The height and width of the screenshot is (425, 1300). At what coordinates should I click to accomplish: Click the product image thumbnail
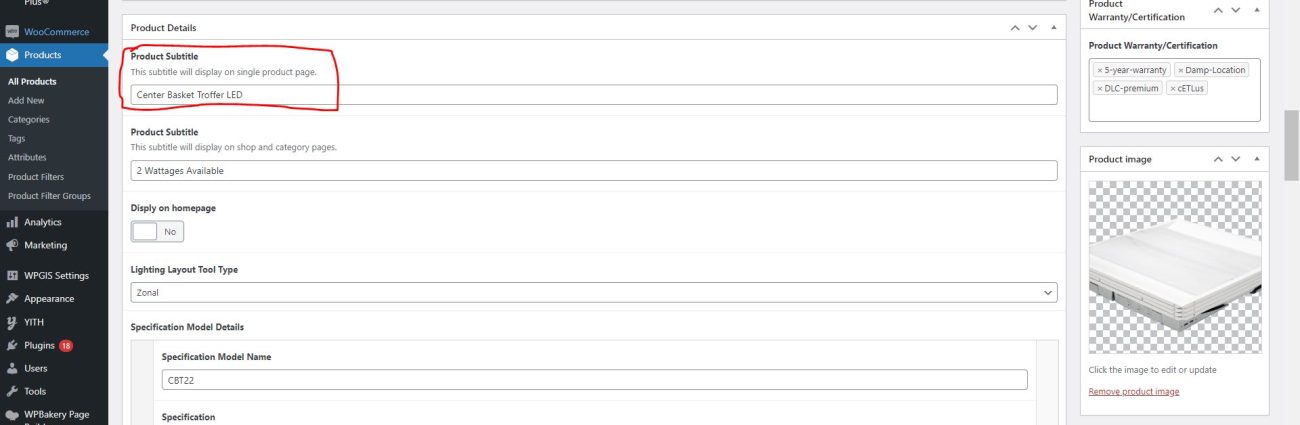(1174, 266)
